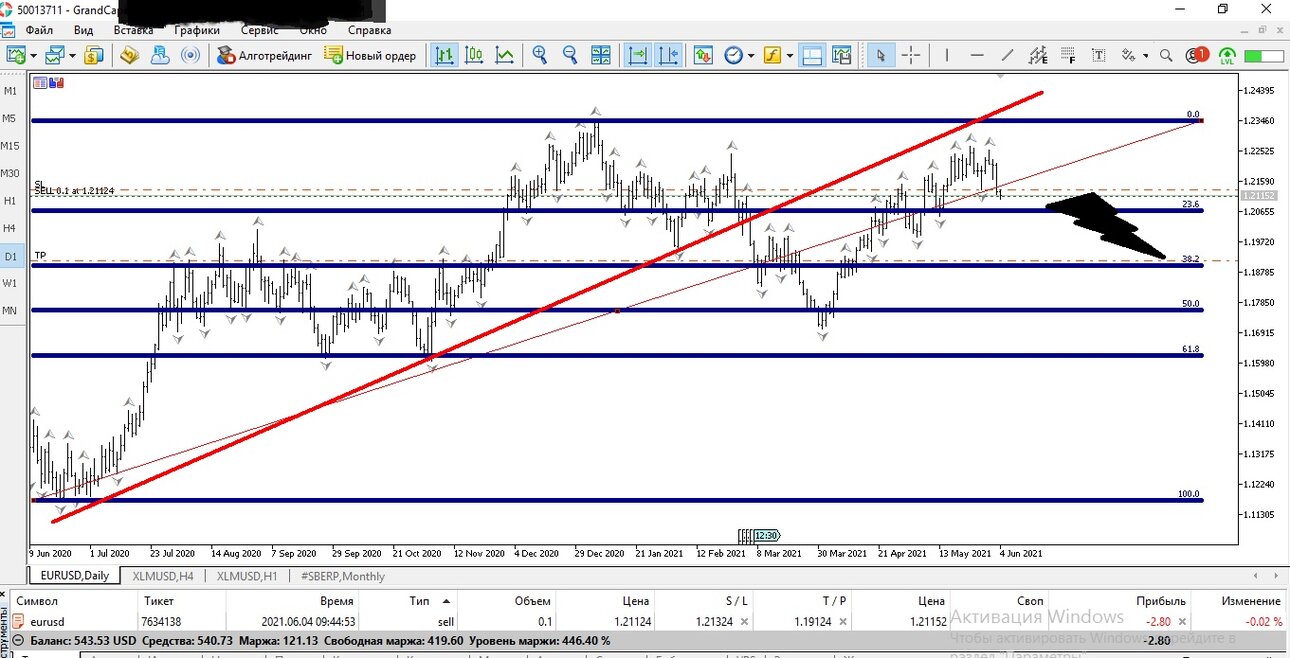Open the Файл menu
The width and height of the screenshot is (1290, 658).
click(x=39, y=30)
